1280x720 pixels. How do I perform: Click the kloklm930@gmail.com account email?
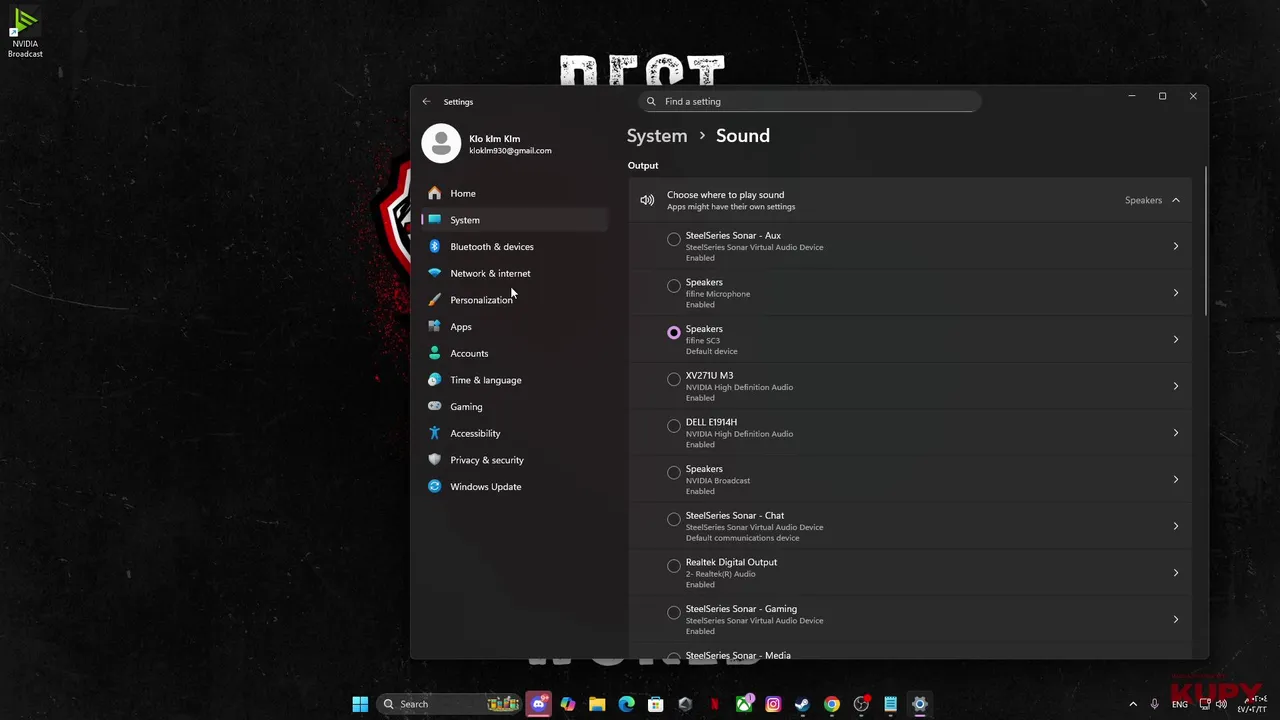[510, 151]
